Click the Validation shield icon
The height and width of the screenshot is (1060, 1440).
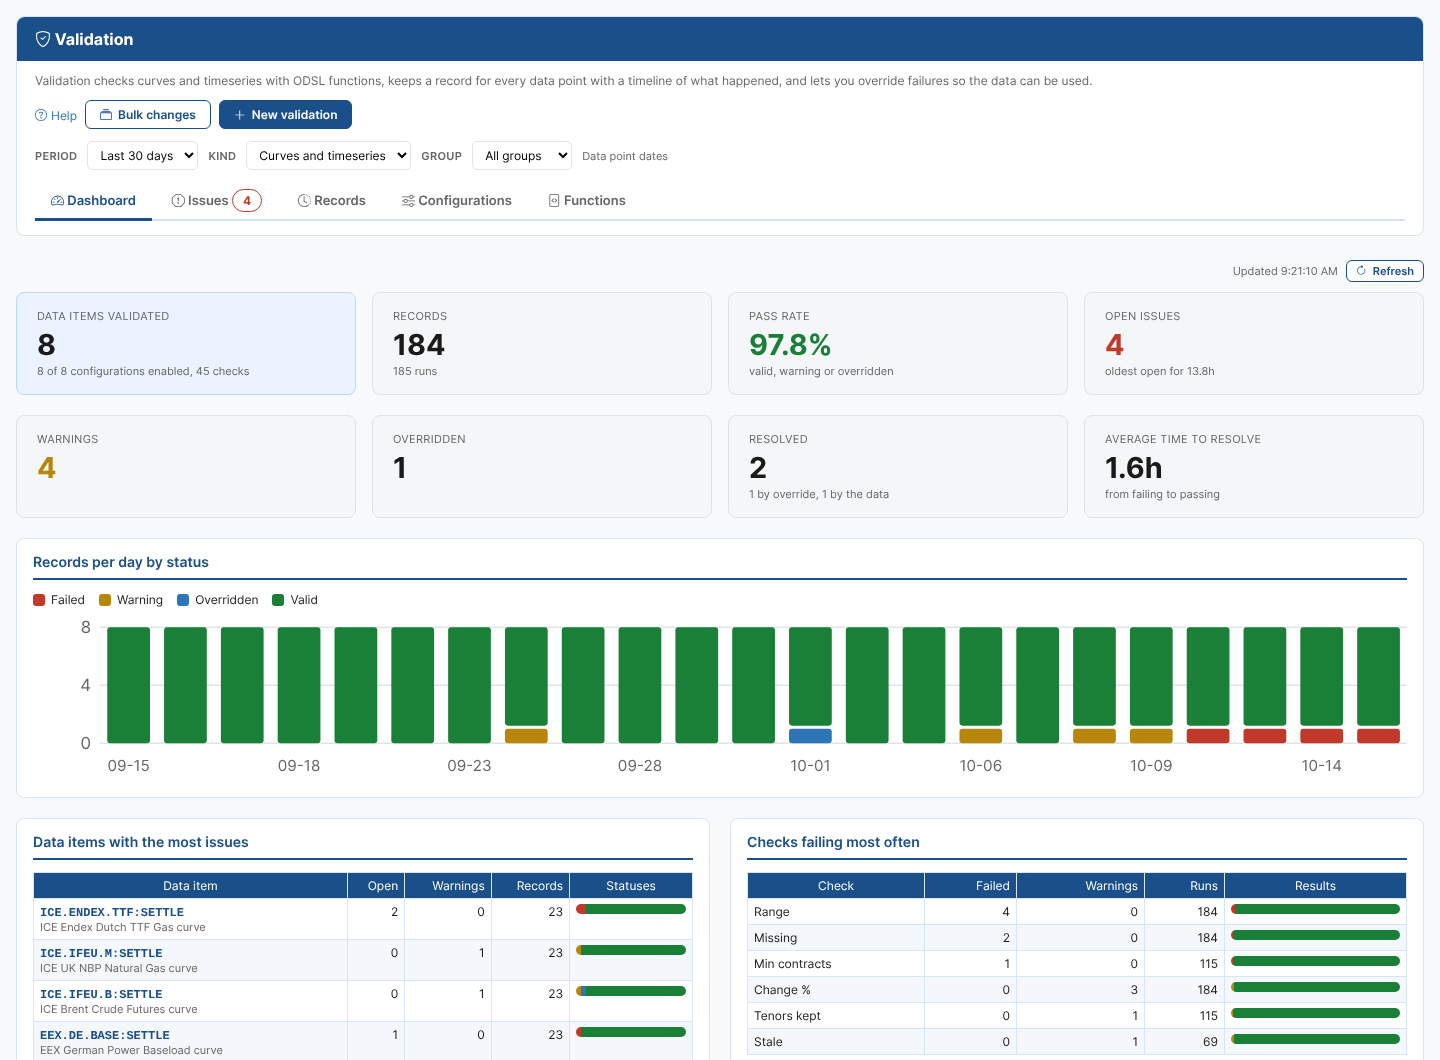click(x=43, y=39)
